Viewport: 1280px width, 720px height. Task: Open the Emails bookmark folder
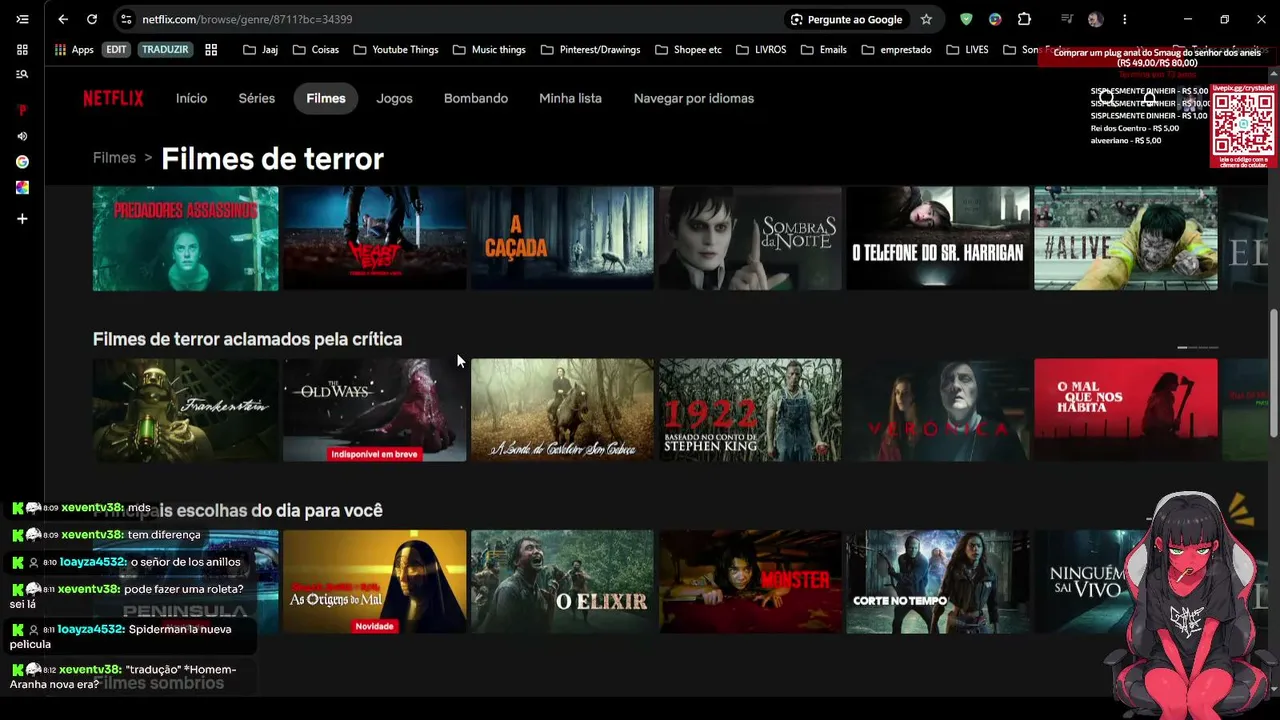823,50
